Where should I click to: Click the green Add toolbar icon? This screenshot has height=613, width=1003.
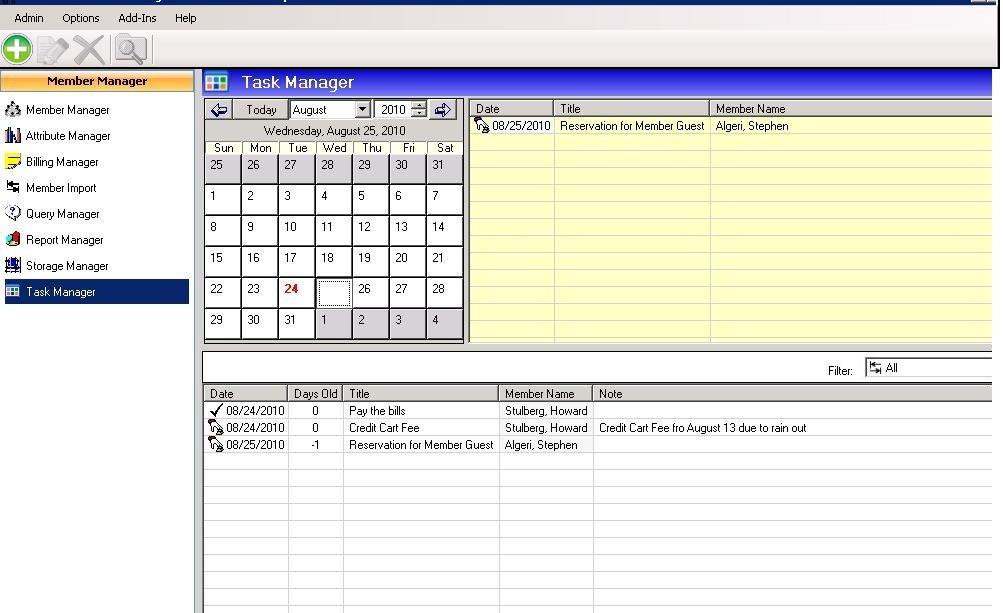17,49
